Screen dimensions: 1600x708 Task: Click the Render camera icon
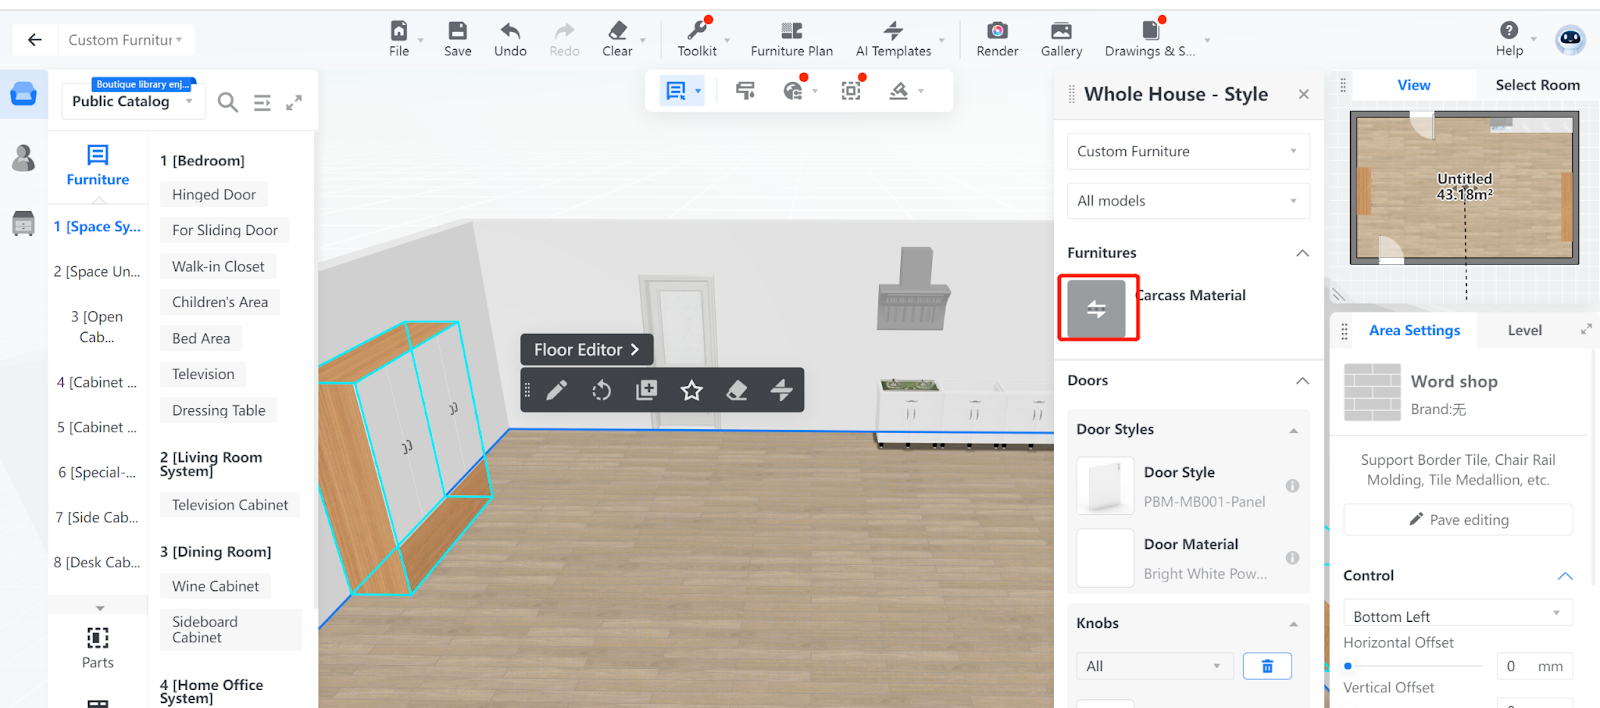pos(997,31)
